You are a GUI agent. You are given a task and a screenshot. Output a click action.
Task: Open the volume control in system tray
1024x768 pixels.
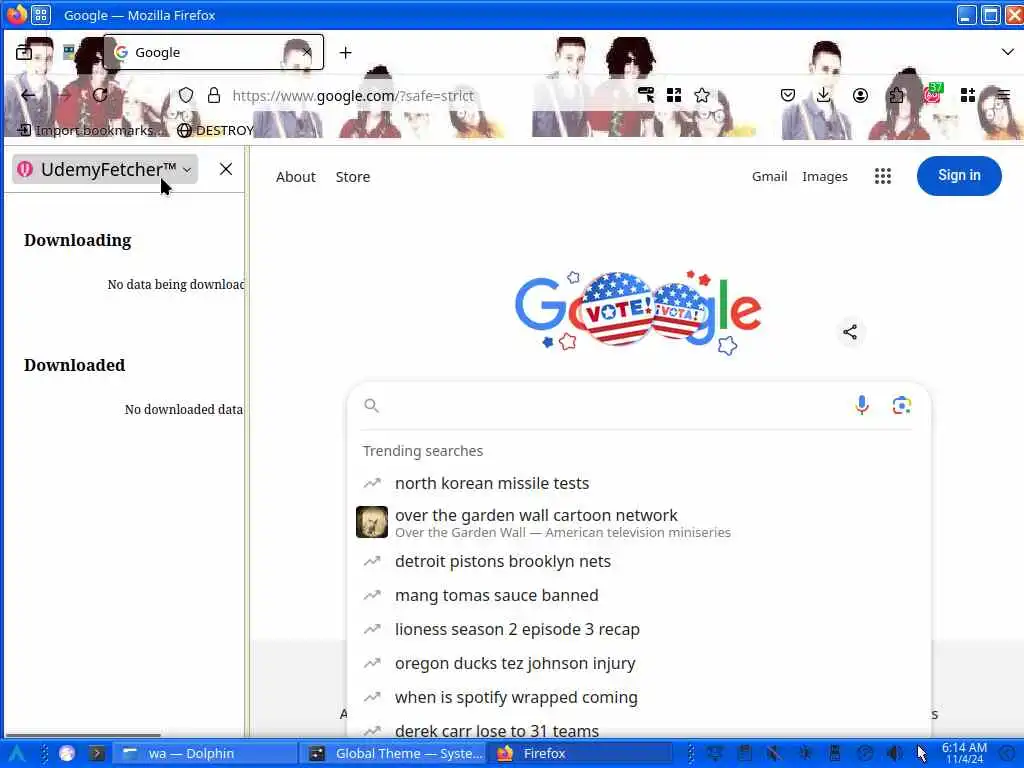pyautogui.click(x=894, y=753)
